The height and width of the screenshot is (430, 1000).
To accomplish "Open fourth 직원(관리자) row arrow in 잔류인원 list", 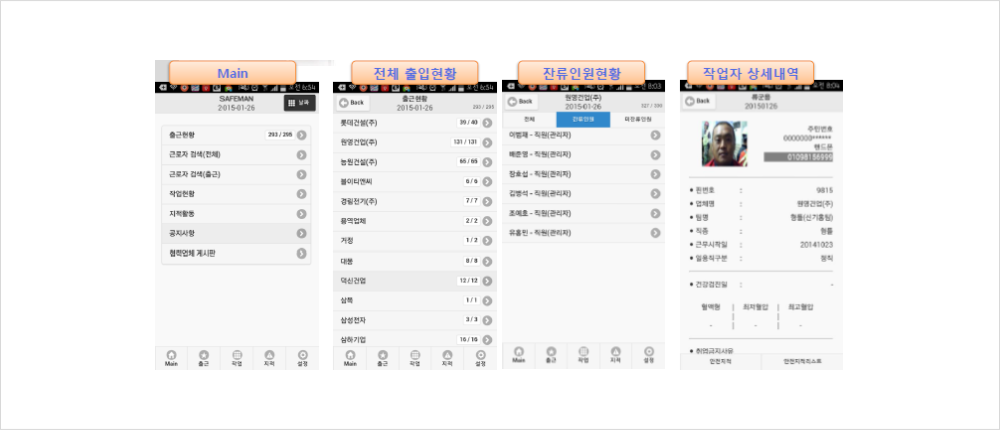I will pyautogui.click(x=655, y=194).
